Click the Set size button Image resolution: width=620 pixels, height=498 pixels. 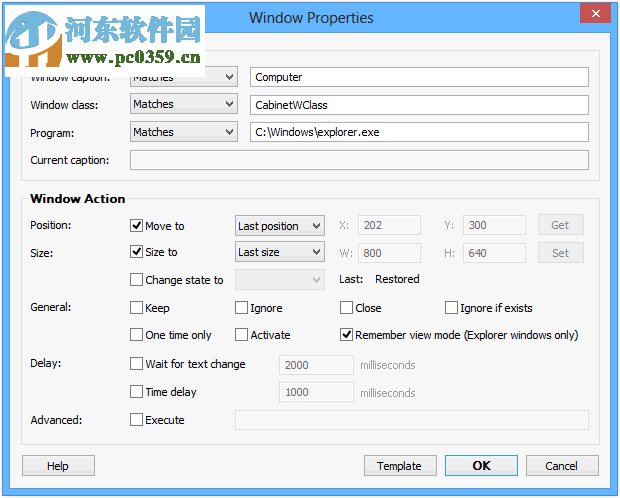tap(561, 253)
